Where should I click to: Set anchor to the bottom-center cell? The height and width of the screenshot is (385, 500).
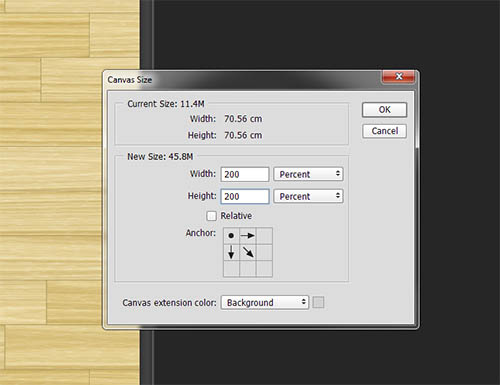click(x=248, y=269)
